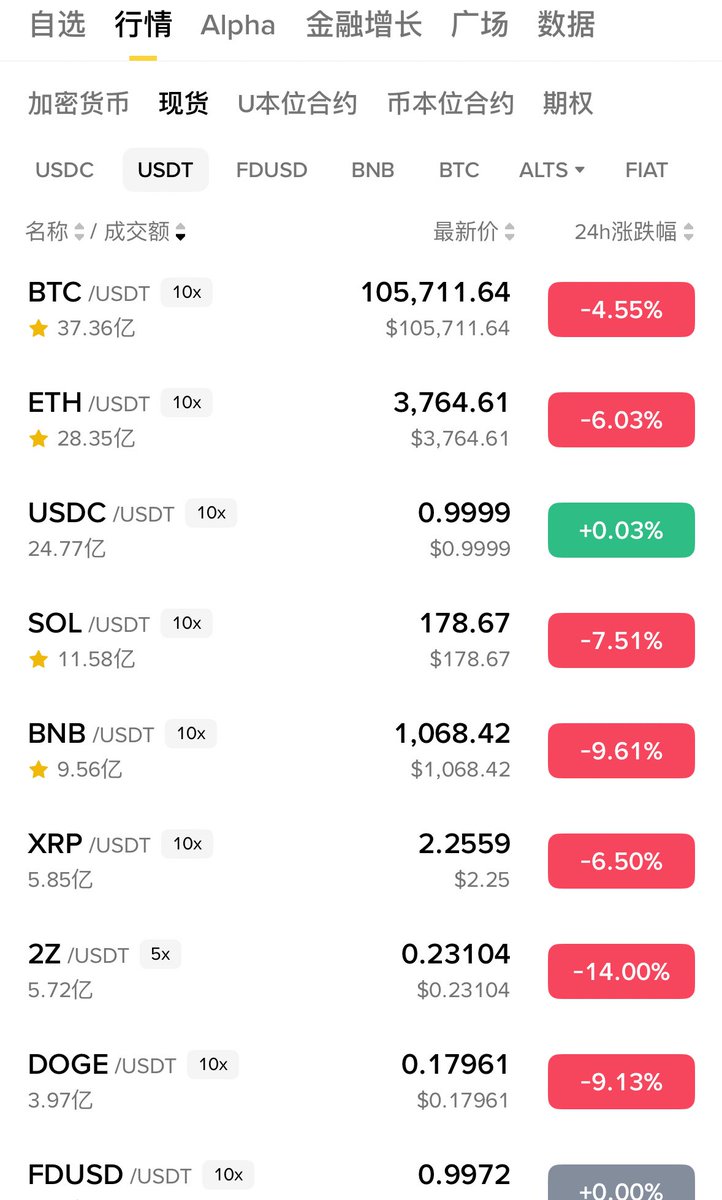Click BTC -4.55% change badge
This screenshot has width=722, height=1200.
tap(621, 310)
